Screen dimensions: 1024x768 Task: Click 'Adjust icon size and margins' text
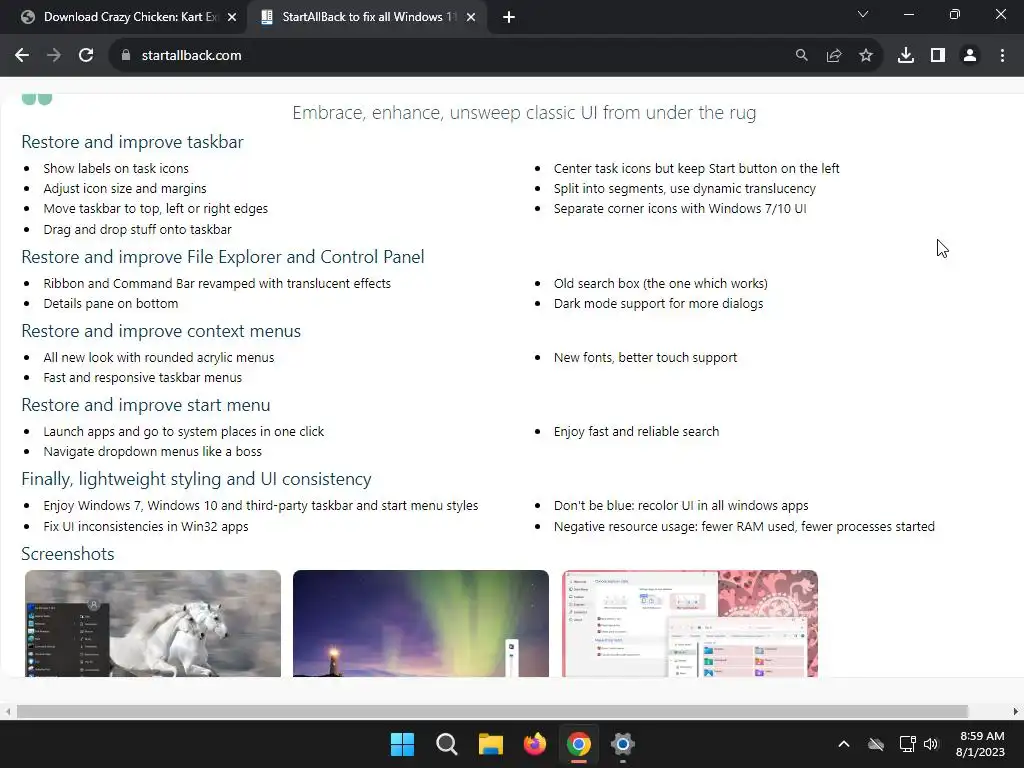pos(125,189)
